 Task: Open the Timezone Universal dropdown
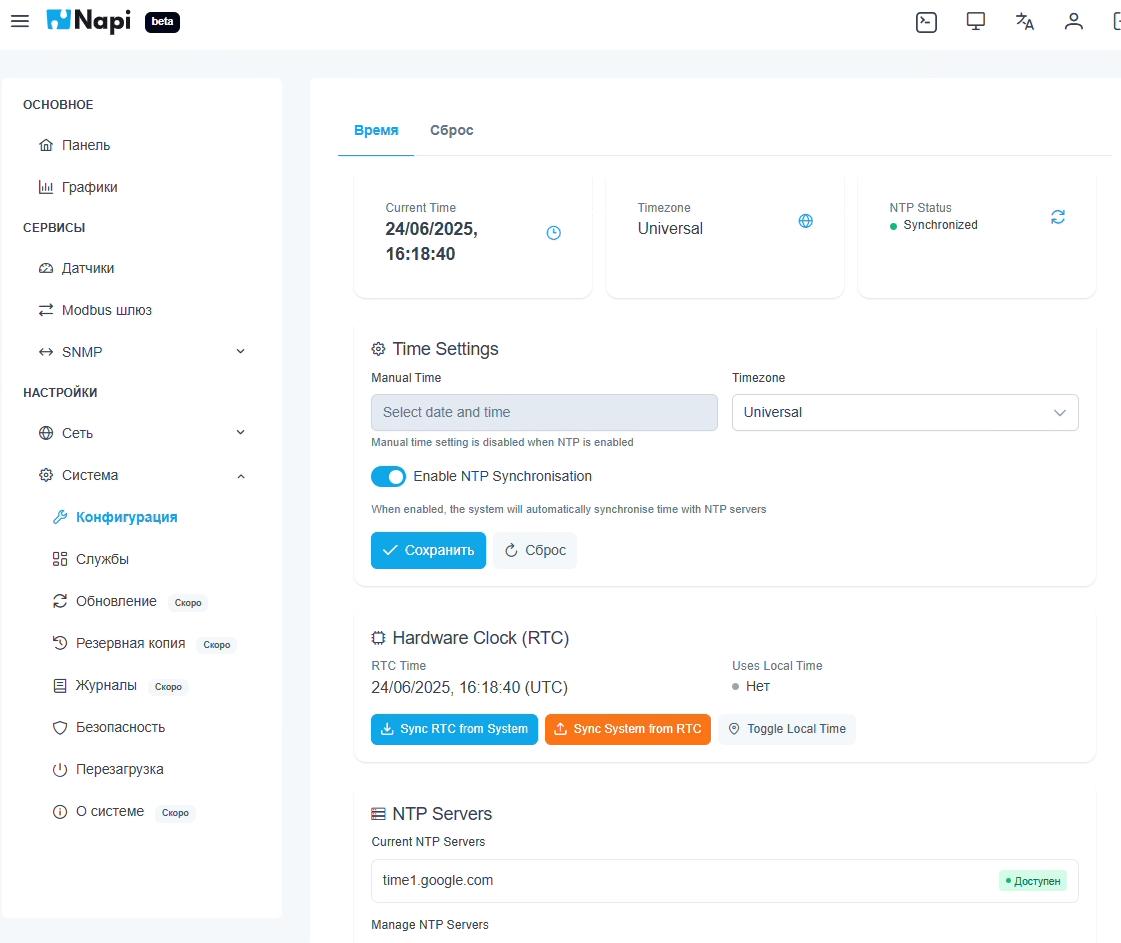click(x=905, y=412)
